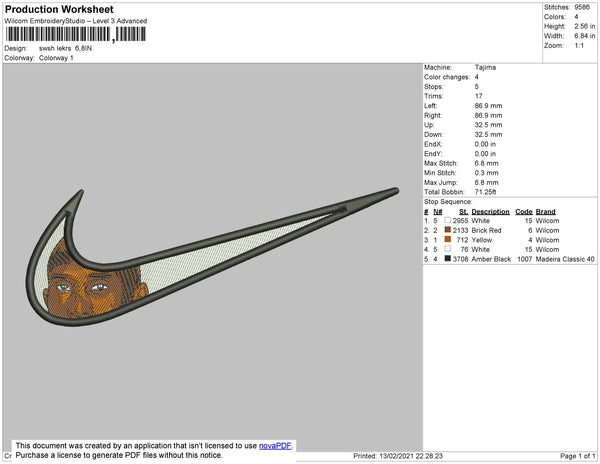The height and width of the screenshot is (464, 600).
Task: Click the Width value 6.84 in
Action: (585, 36)
